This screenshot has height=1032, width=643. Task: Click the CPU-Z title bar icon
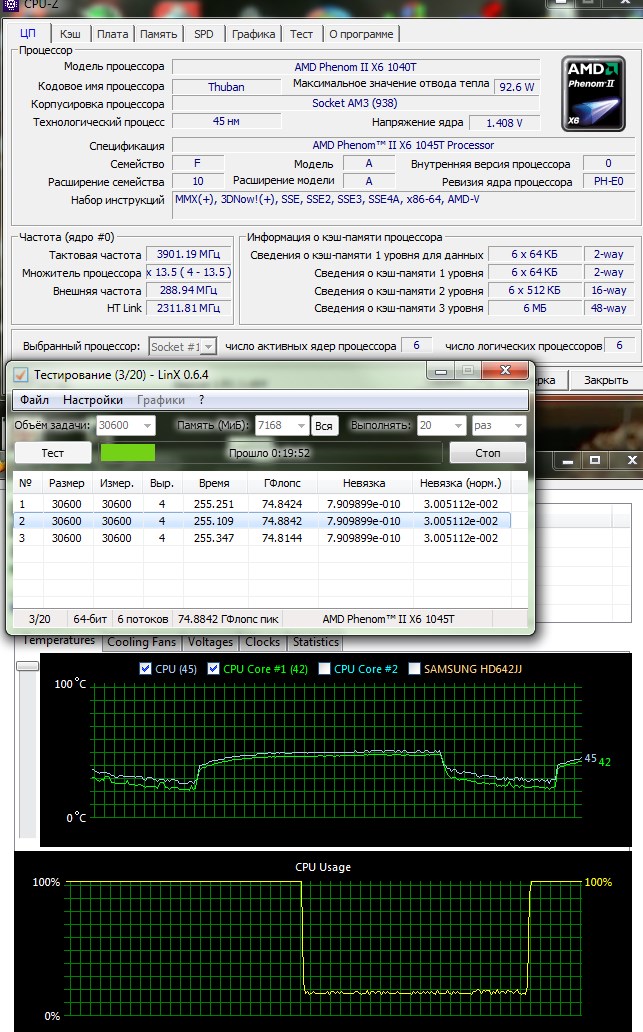(10, 4)
